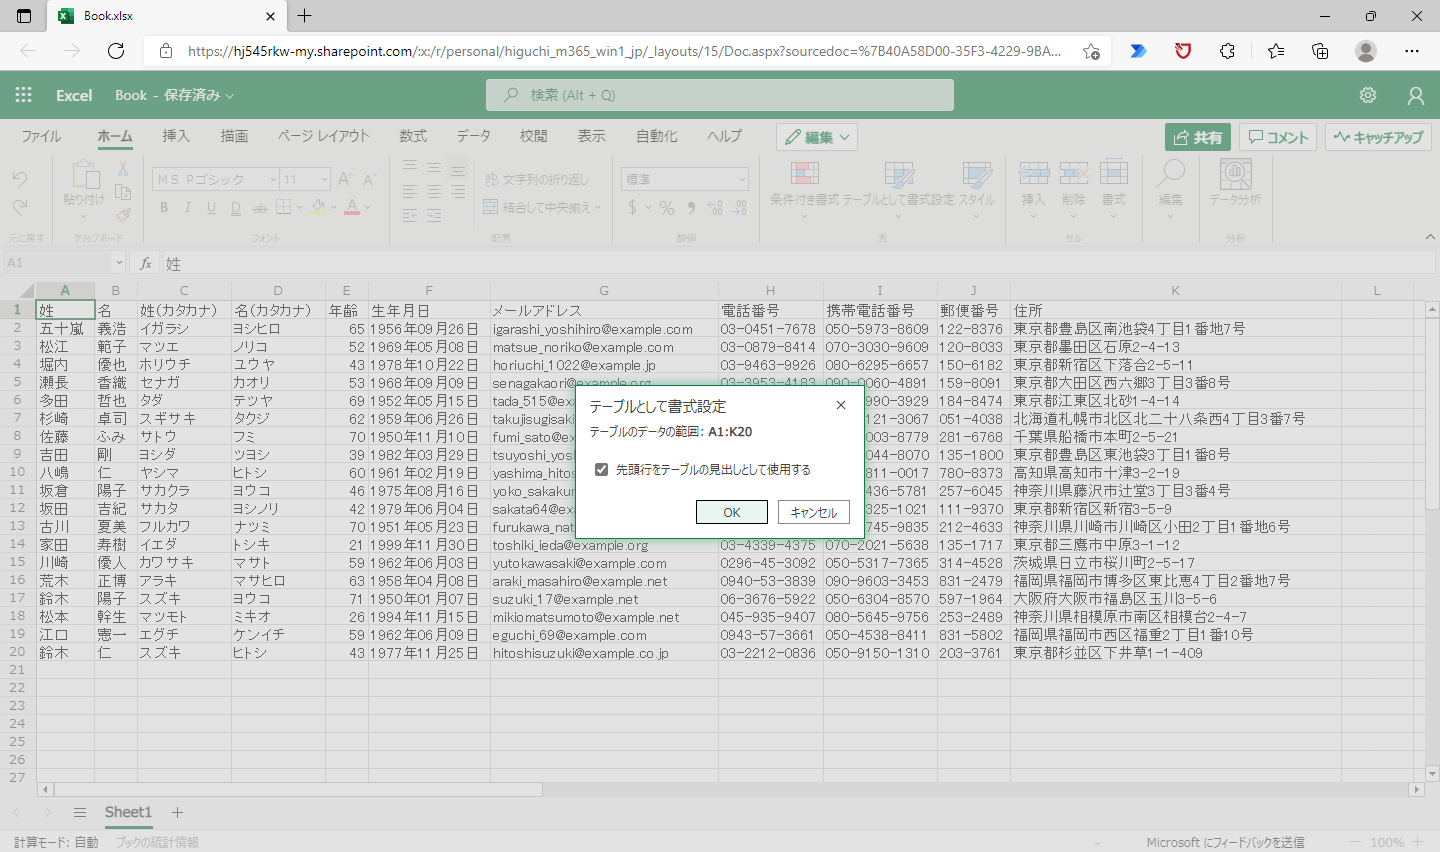Switch to the 挿入 ribbon tab

[x=176, y=136]
